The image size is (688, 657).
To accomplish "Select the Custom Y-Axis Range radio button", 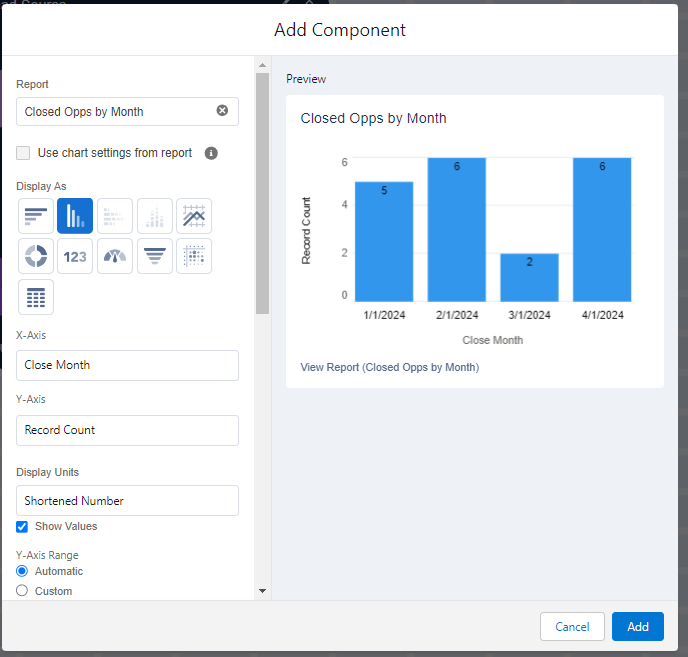I will [22, 591].
